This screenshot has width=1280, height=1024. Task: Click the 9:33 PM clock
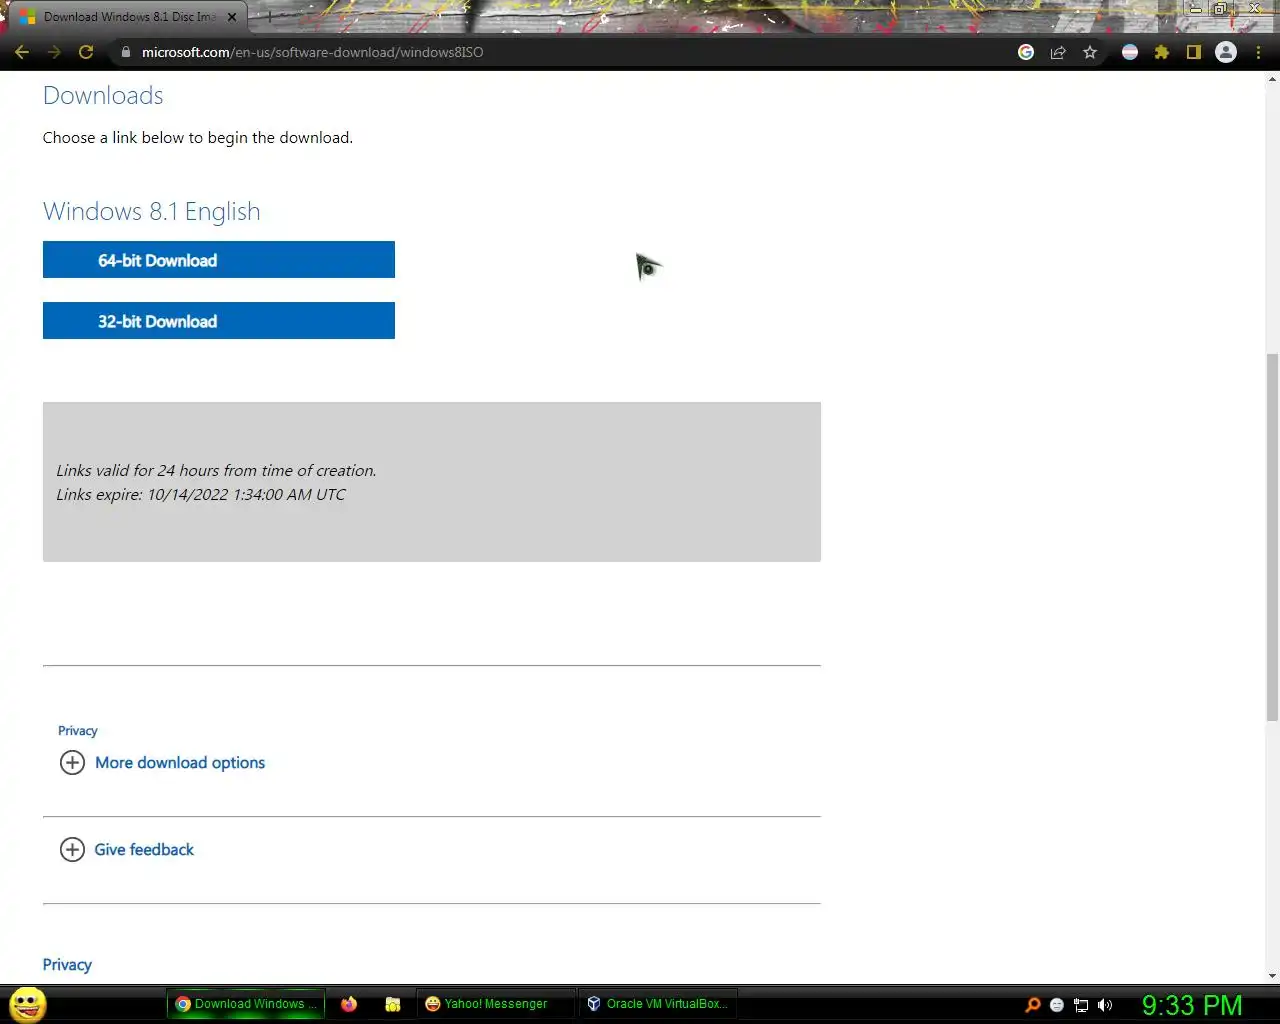tap(1192, 1005)
